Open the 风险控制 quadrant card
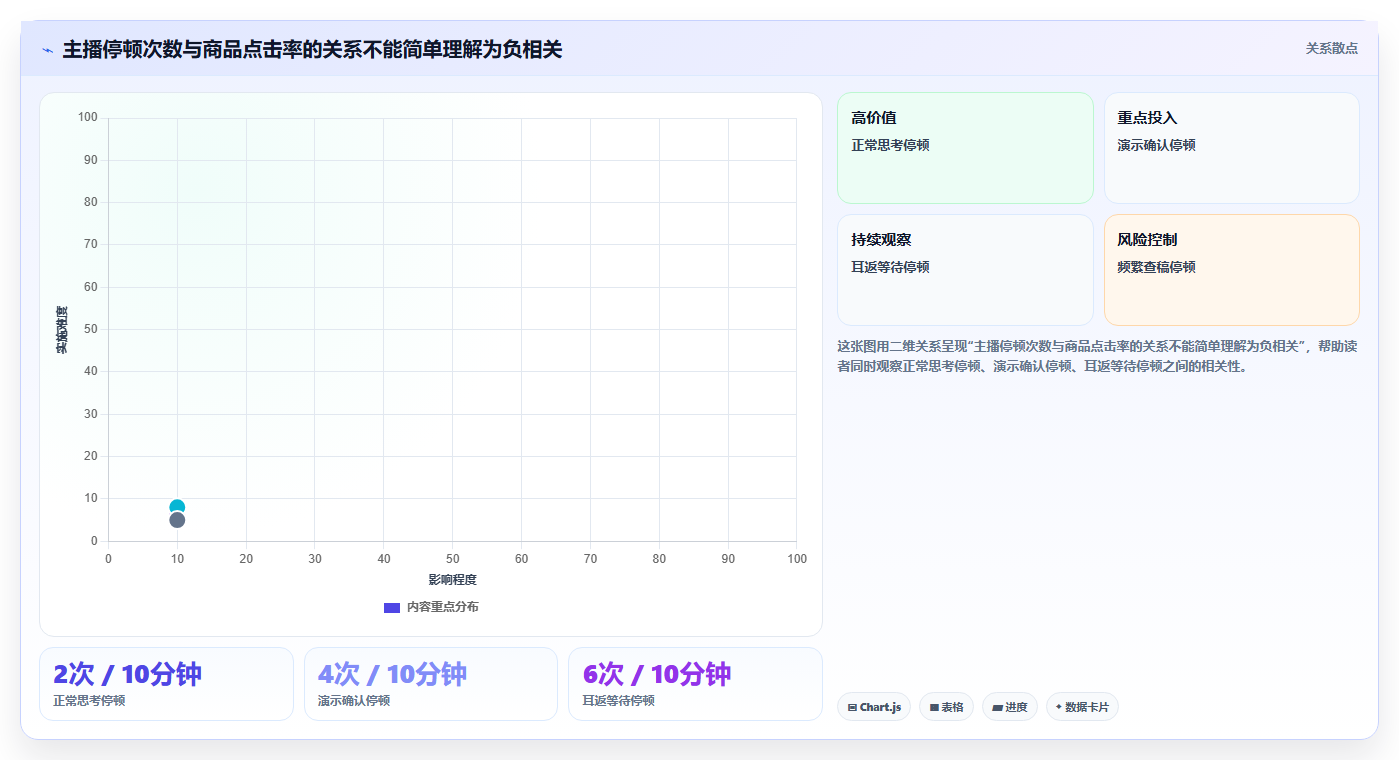 pos(1232,270)
